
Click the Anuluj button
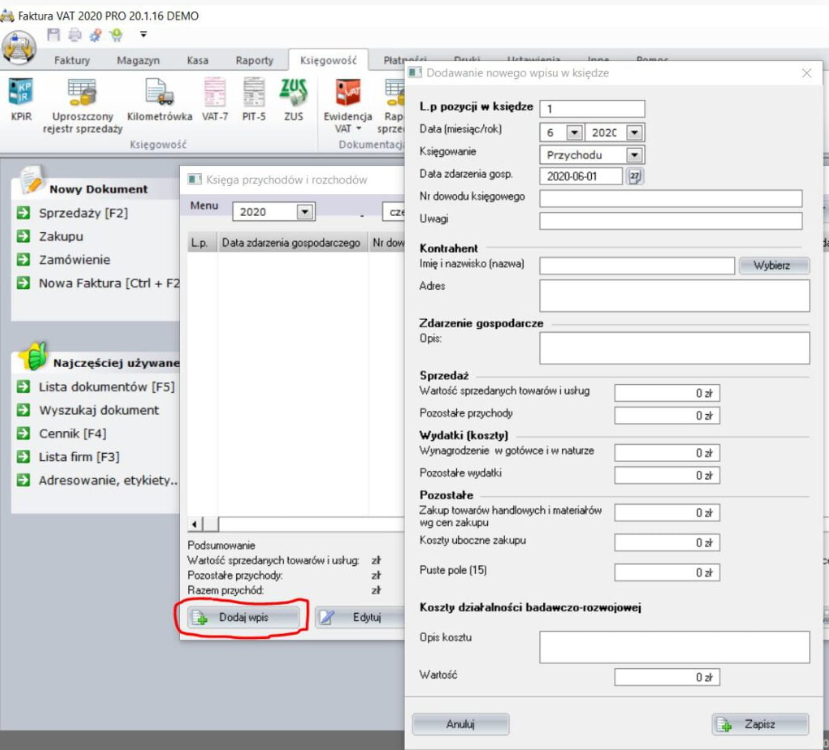(460, 724)
